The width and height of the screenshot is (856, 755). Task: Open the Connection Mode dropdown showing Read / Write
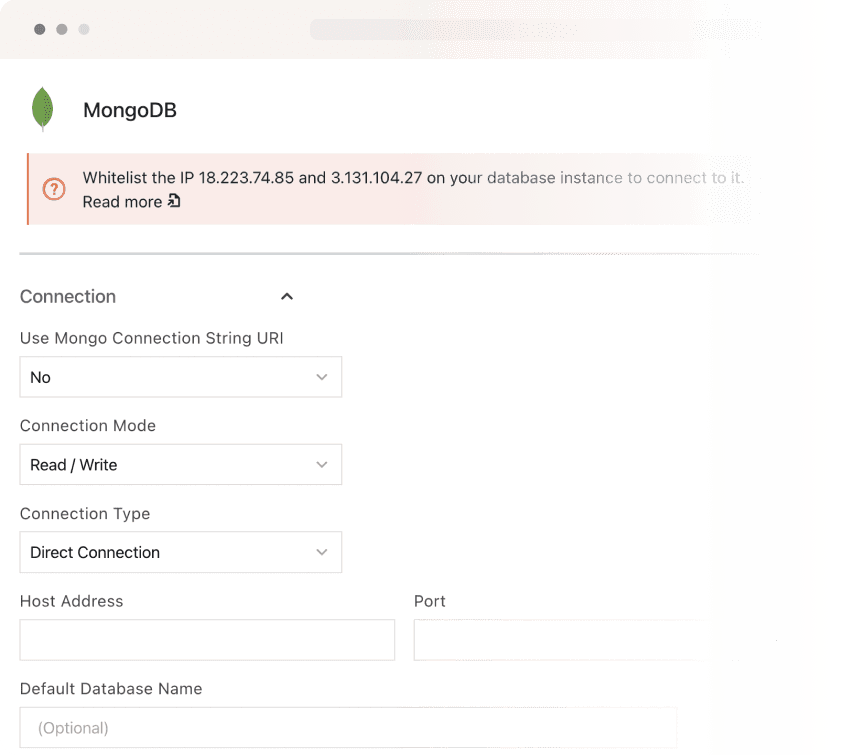[180, 464]
